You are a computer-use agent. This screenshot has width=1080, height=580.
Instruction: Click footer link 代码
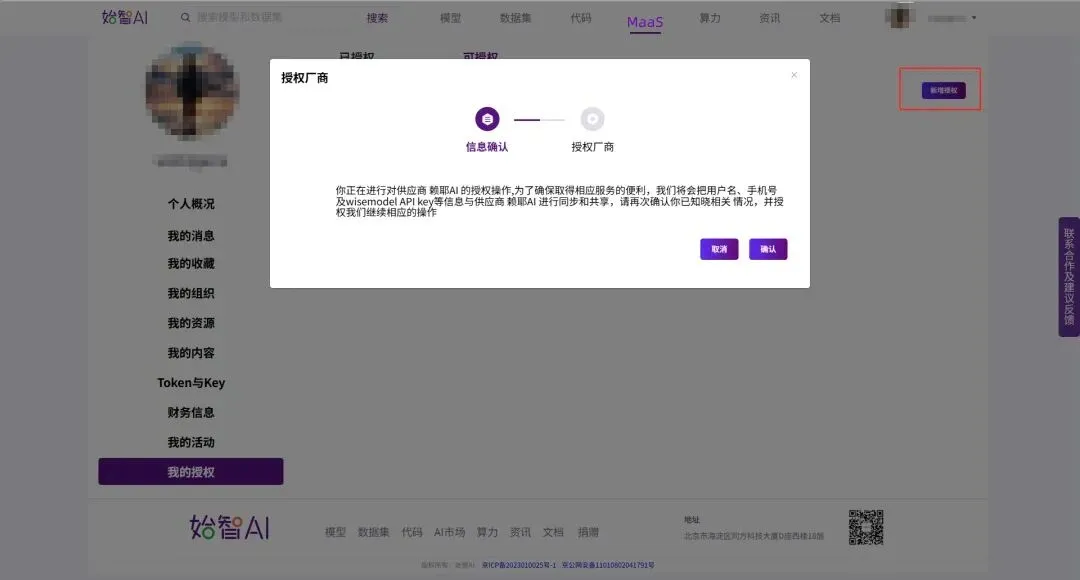pyautogui.click(x=412, y=532)
